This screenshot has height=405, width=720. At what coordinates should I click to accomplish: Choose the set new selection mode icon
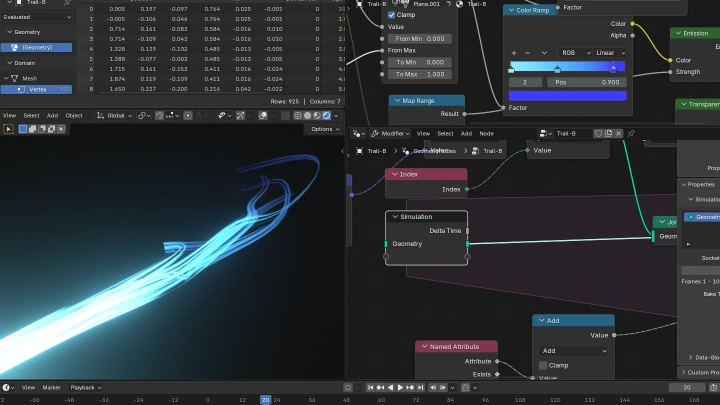click(22, 129)
